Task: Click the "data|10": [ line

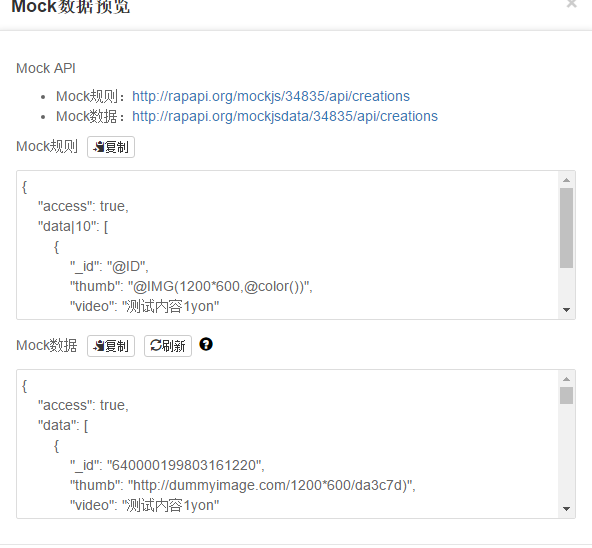Action: click(73, 227)
